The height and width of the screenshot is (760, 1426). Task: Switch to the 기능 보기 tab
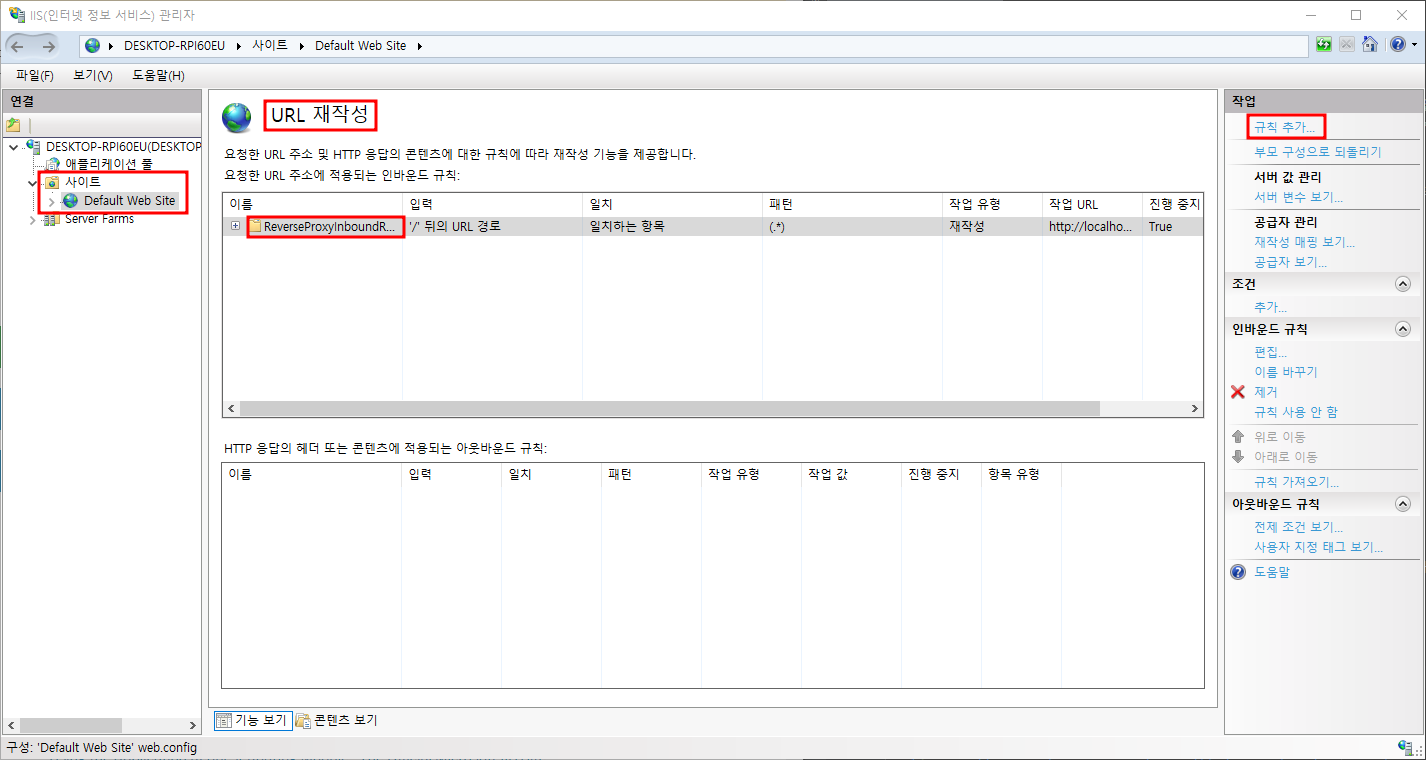(253, 721)
